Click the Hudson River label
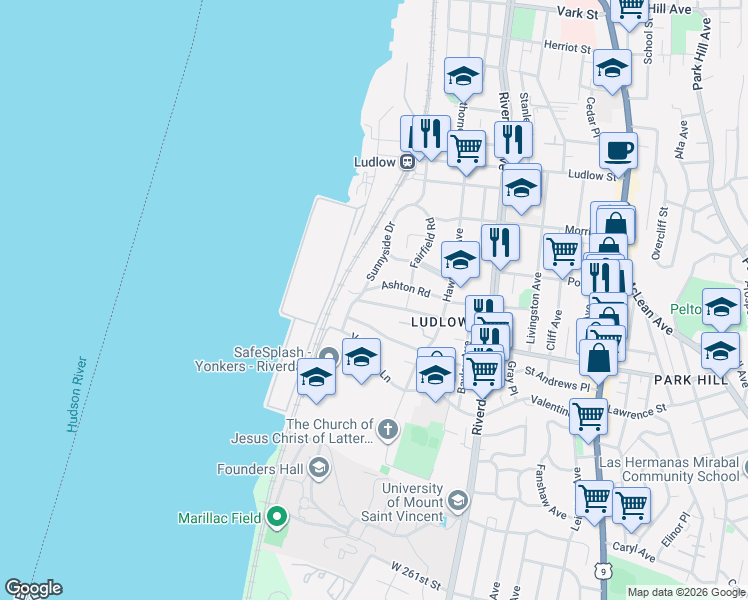748x600 pixels. tap(77, 394)
